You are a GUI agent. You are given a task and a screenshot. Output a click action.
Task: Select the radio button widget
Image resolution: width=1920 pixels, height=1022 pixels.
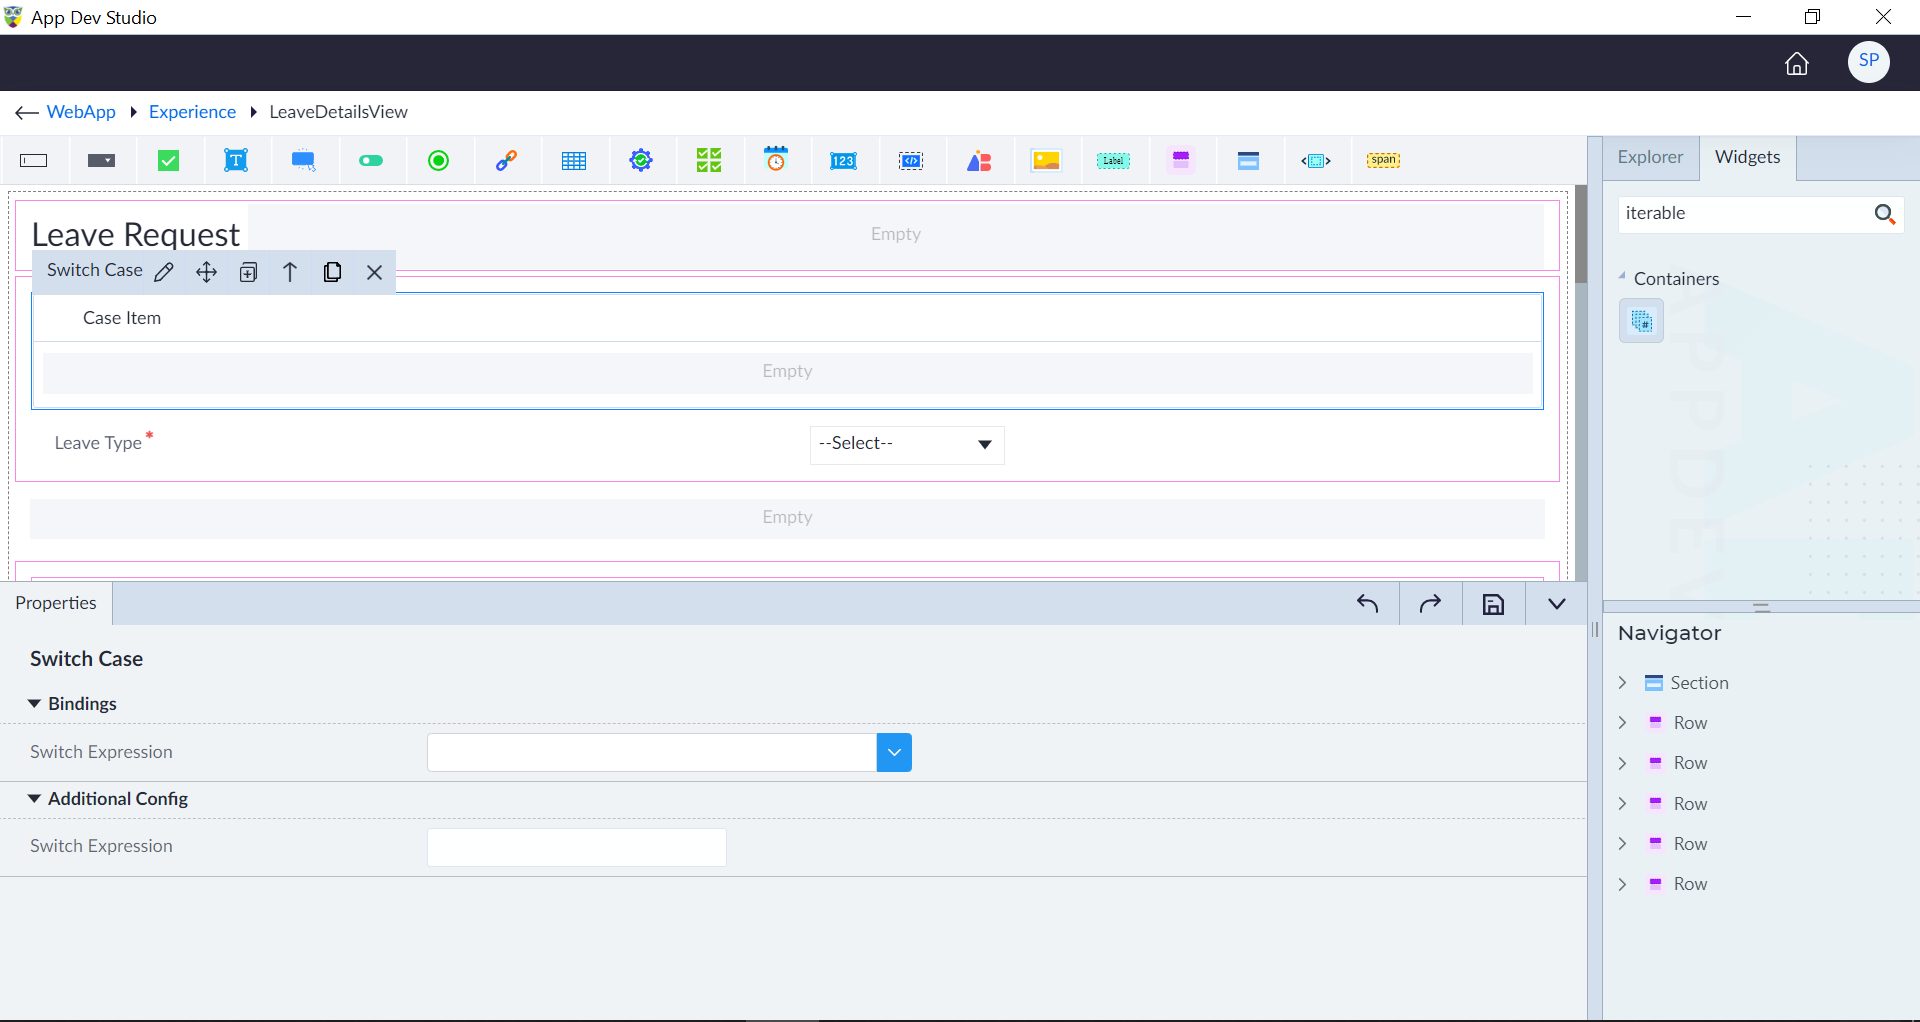coord(438,161)
